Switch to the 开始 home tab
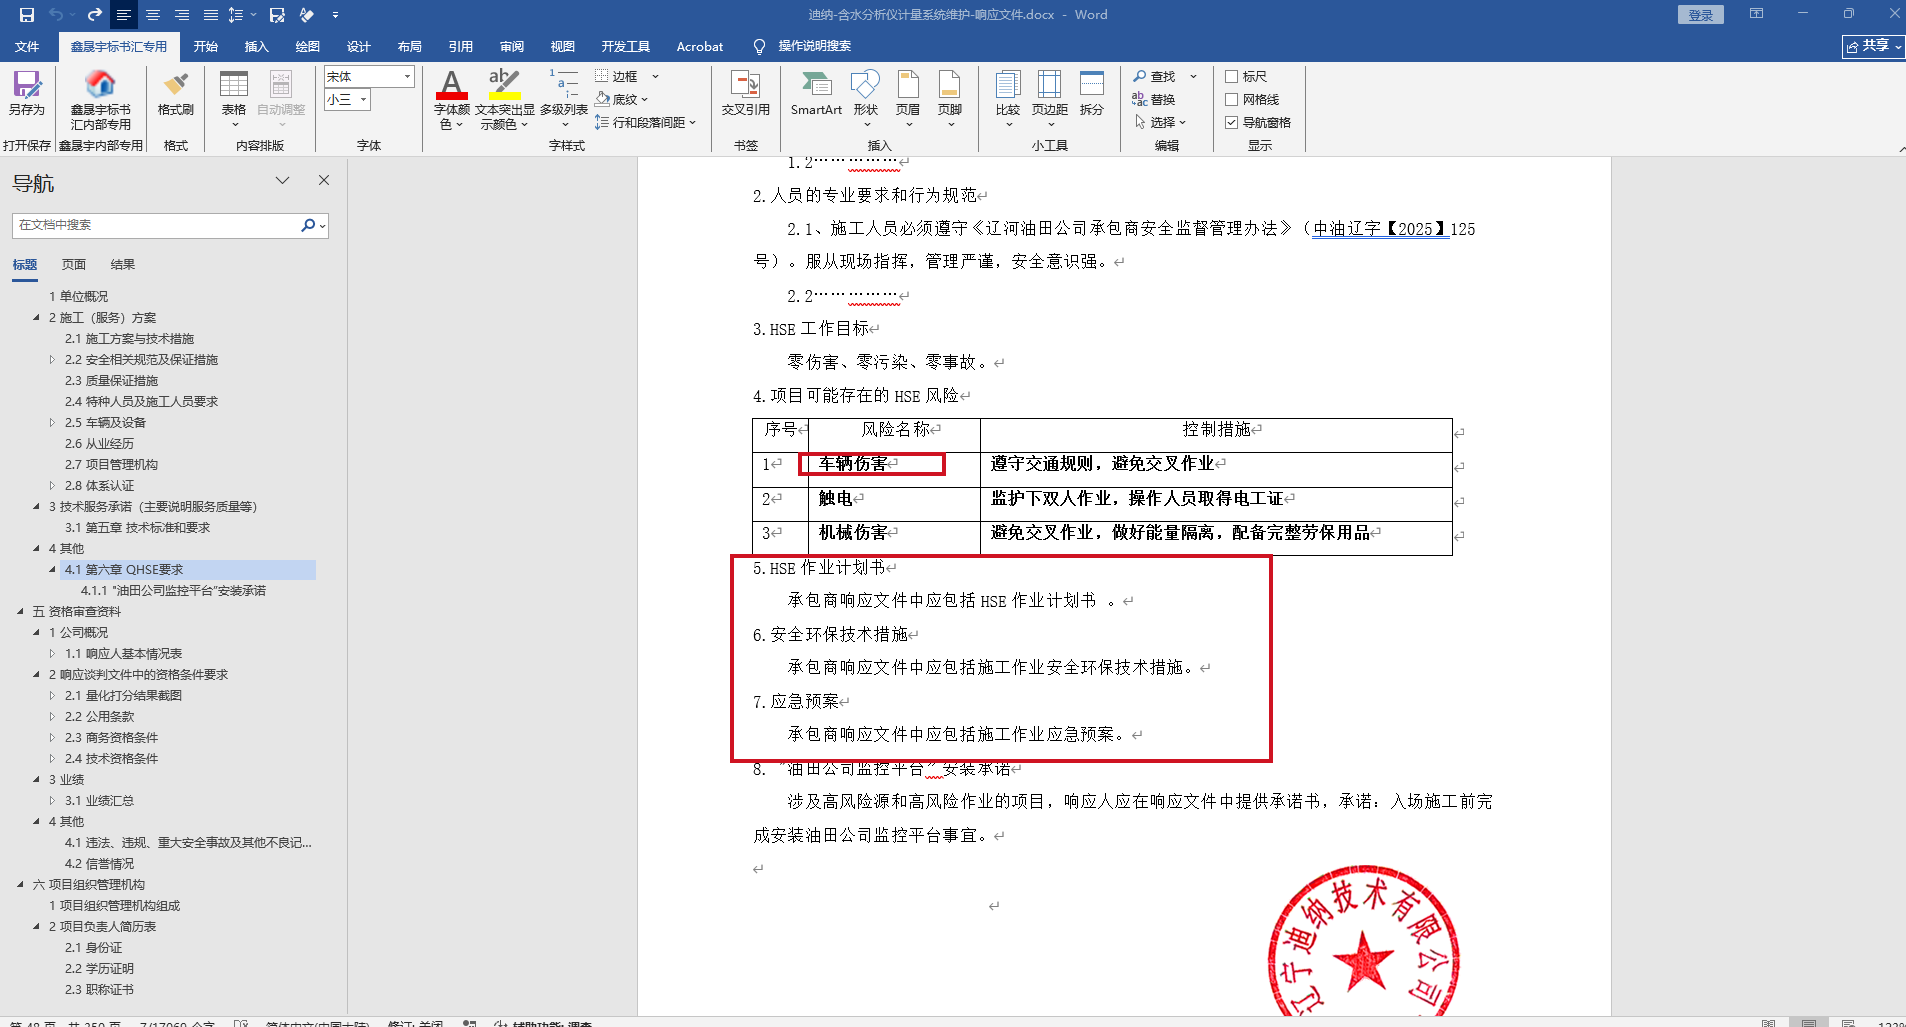 (206, 46)
